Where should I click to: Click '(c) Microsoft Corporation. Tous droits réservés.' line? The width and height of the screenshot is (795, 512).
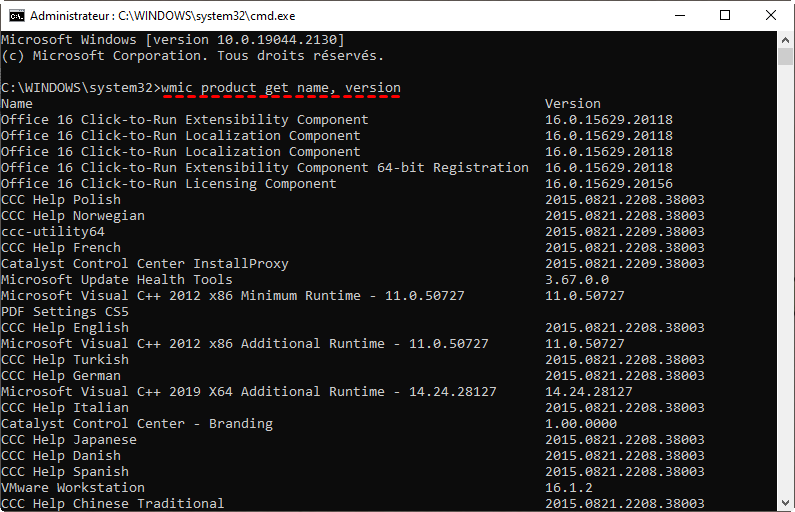pos(193,56)
